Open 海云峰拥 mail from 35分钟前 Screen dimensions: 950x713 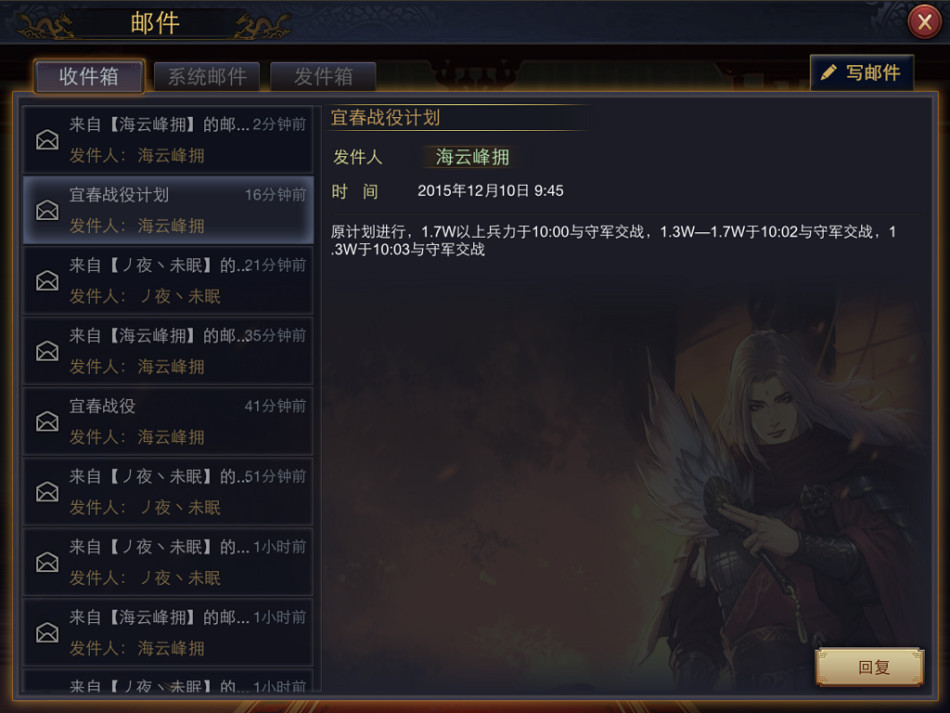coord(168,351)
